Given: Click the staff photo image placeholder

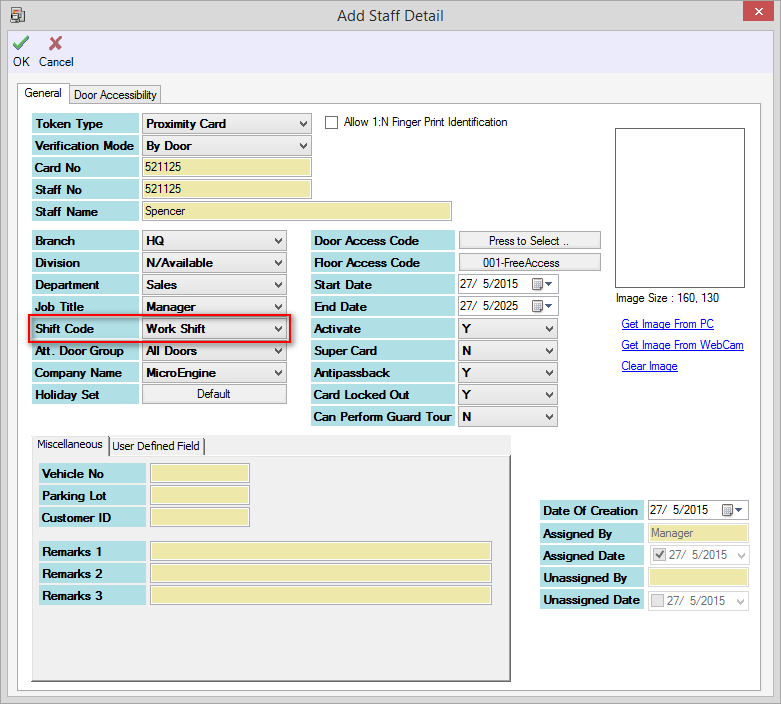Looking at the screenshot, I should (x=679, y=208).
